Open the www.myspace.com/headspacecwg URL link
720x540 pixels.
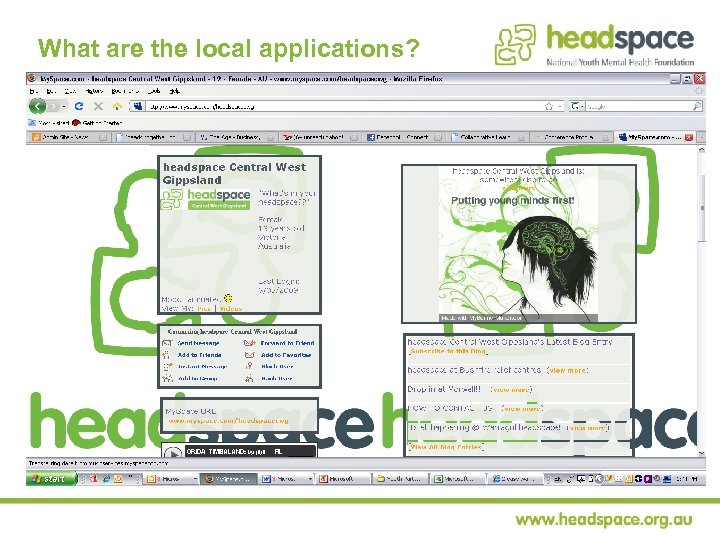(x=228, y=421)
